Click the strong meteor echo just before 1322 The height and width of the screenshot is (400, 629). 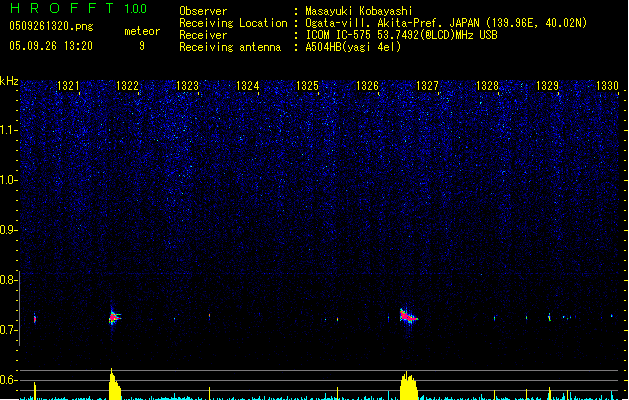coord(114,317)
